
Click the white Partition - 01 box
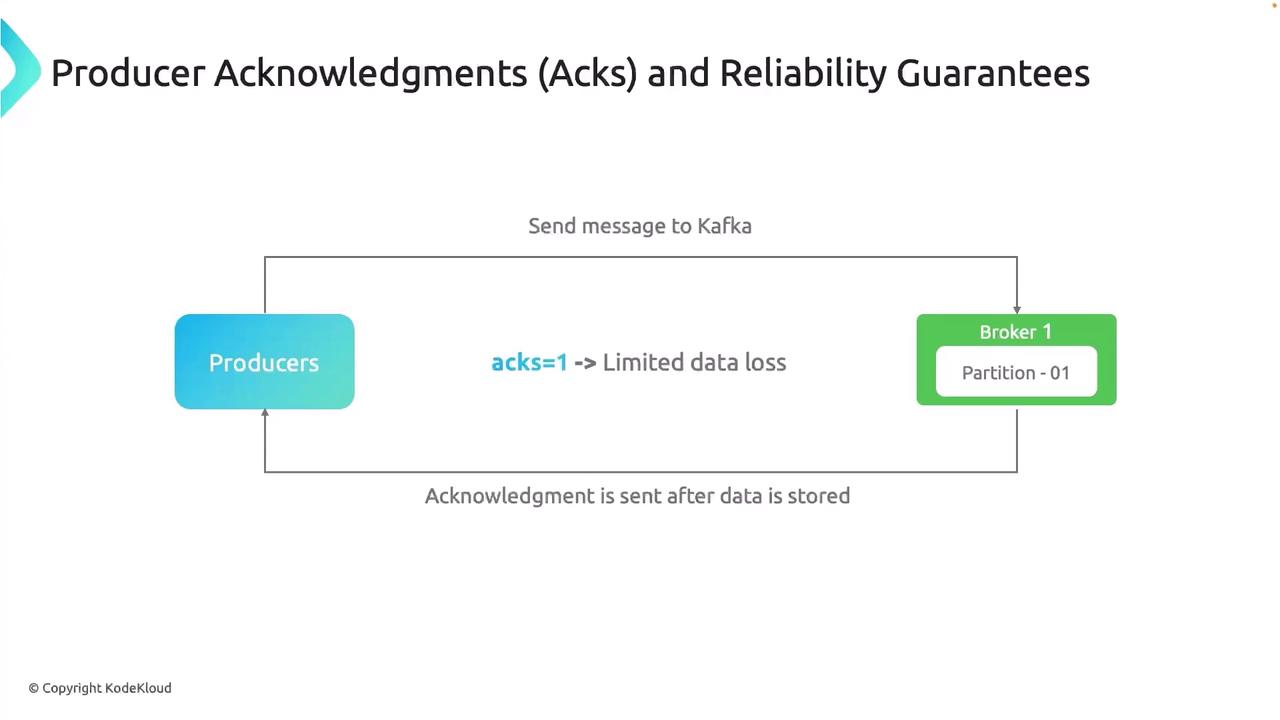tap(1016, 373)
